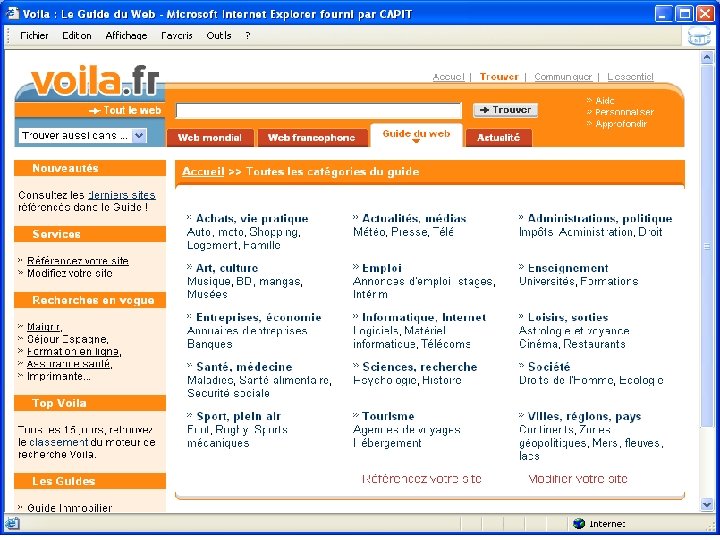720x540 pixels.
Task: Expand the 'Trouver aussi dans' dropdown
Action: pos(139,136)
